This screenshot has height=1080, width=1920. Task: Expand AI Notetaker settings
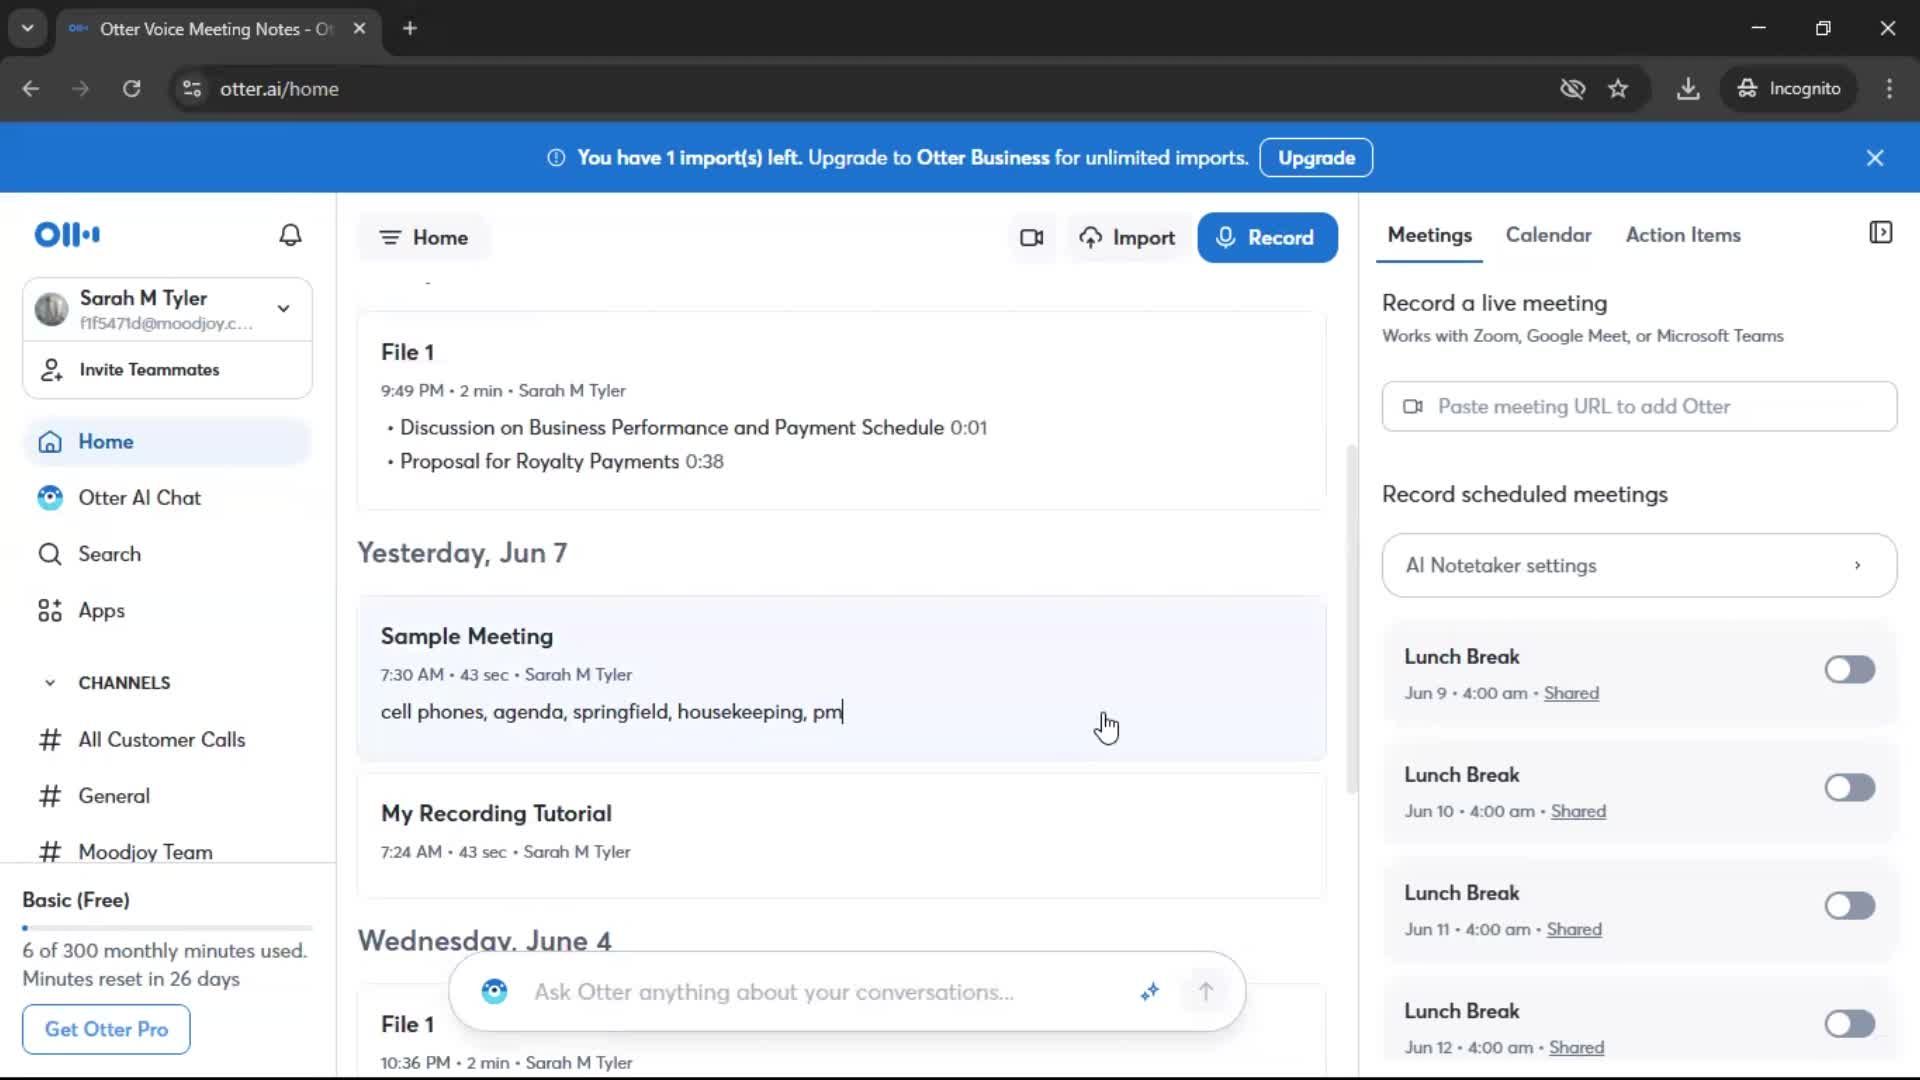(x=1639, y=566)
